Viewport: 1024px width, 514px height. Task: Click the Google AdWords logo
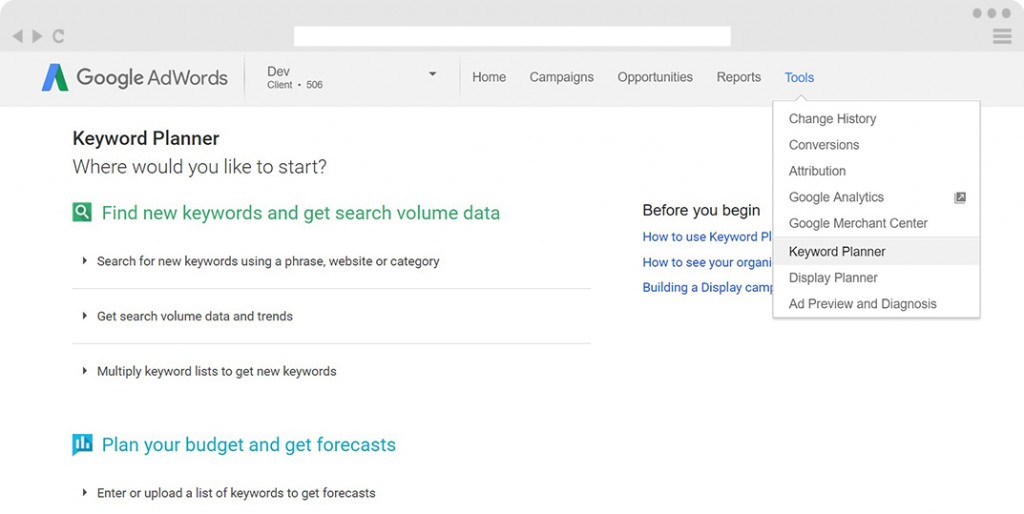pyautogui.click(x=135, y=78)
